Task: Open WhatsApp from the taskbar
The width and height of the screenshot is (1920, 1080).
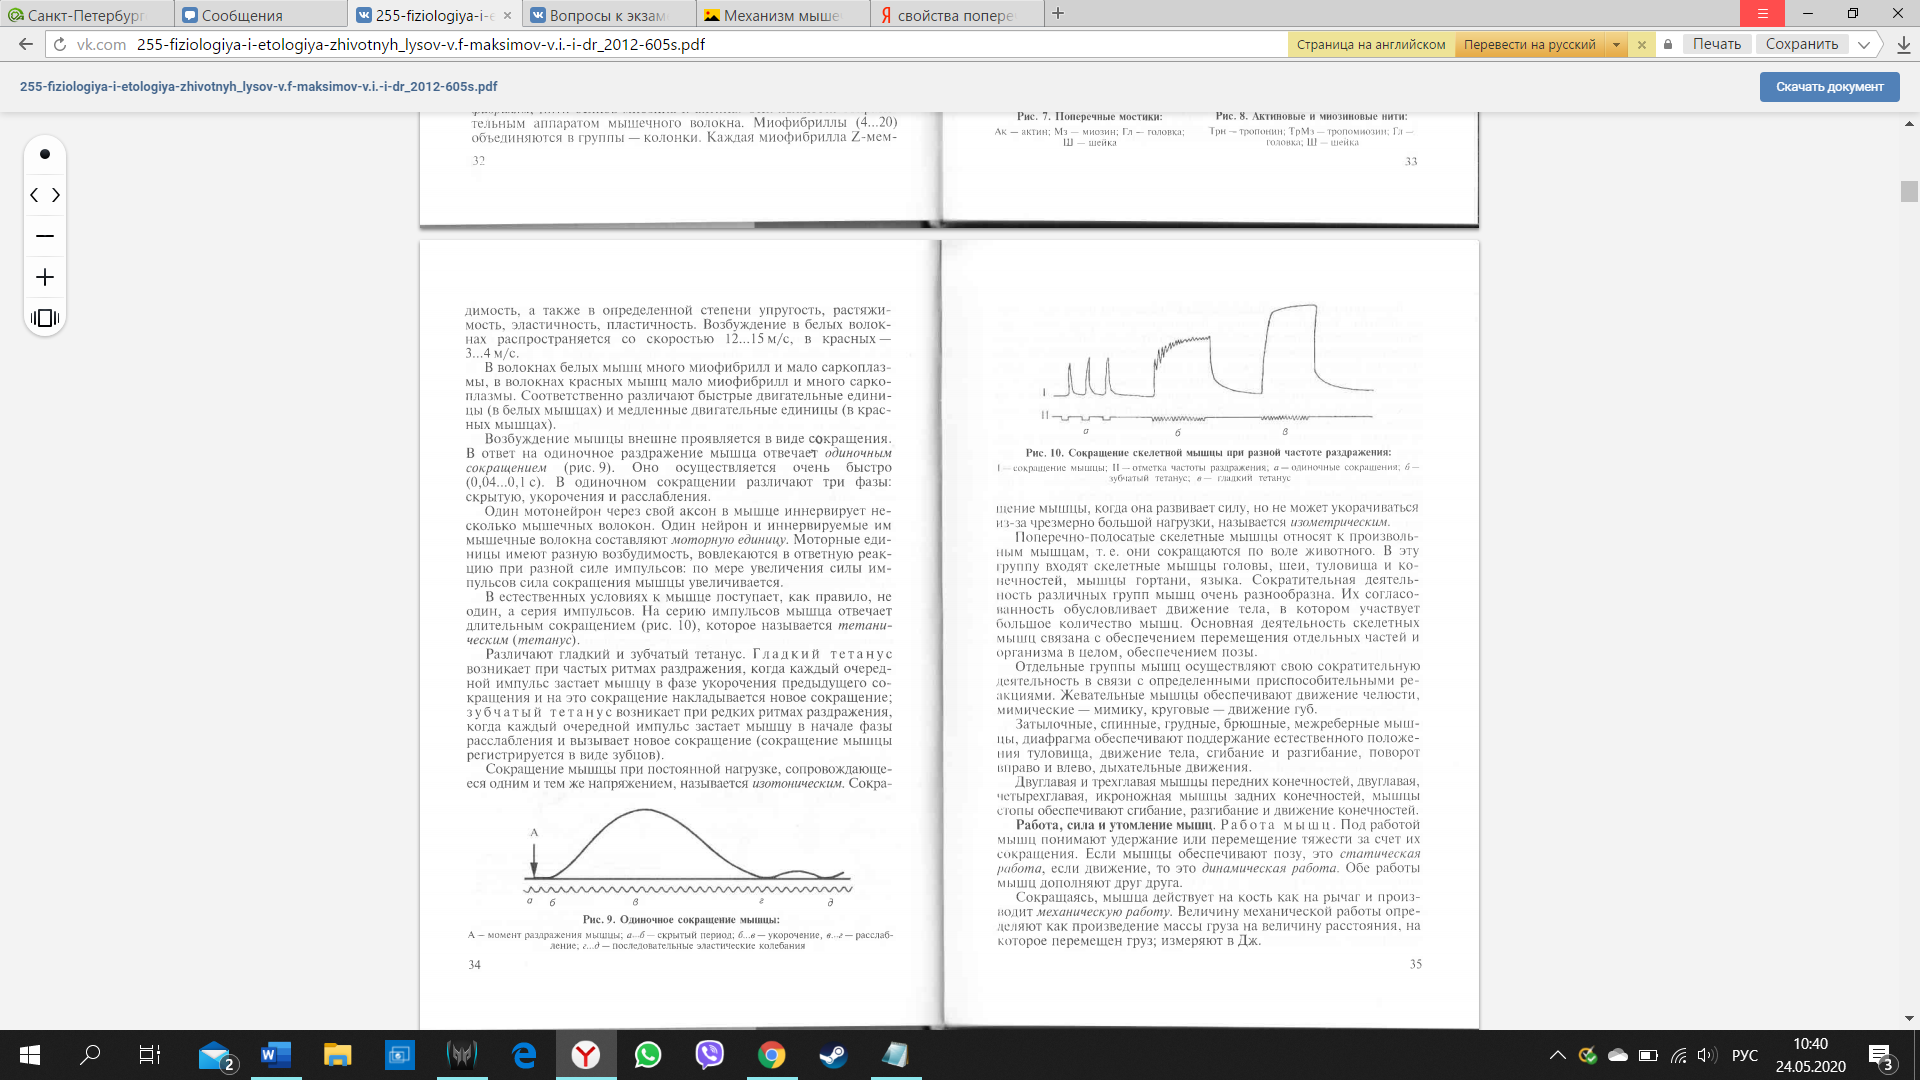Action: [648, 1055]
